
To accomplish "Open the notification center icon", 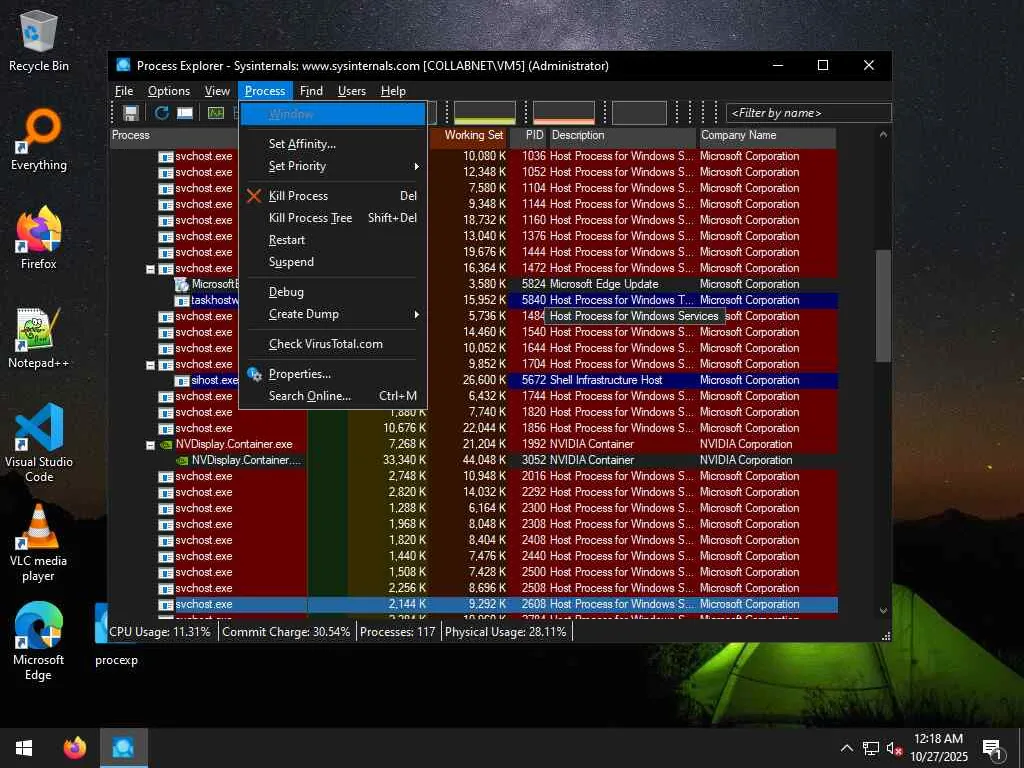I will pyautogui.click(x=993, y=748).
